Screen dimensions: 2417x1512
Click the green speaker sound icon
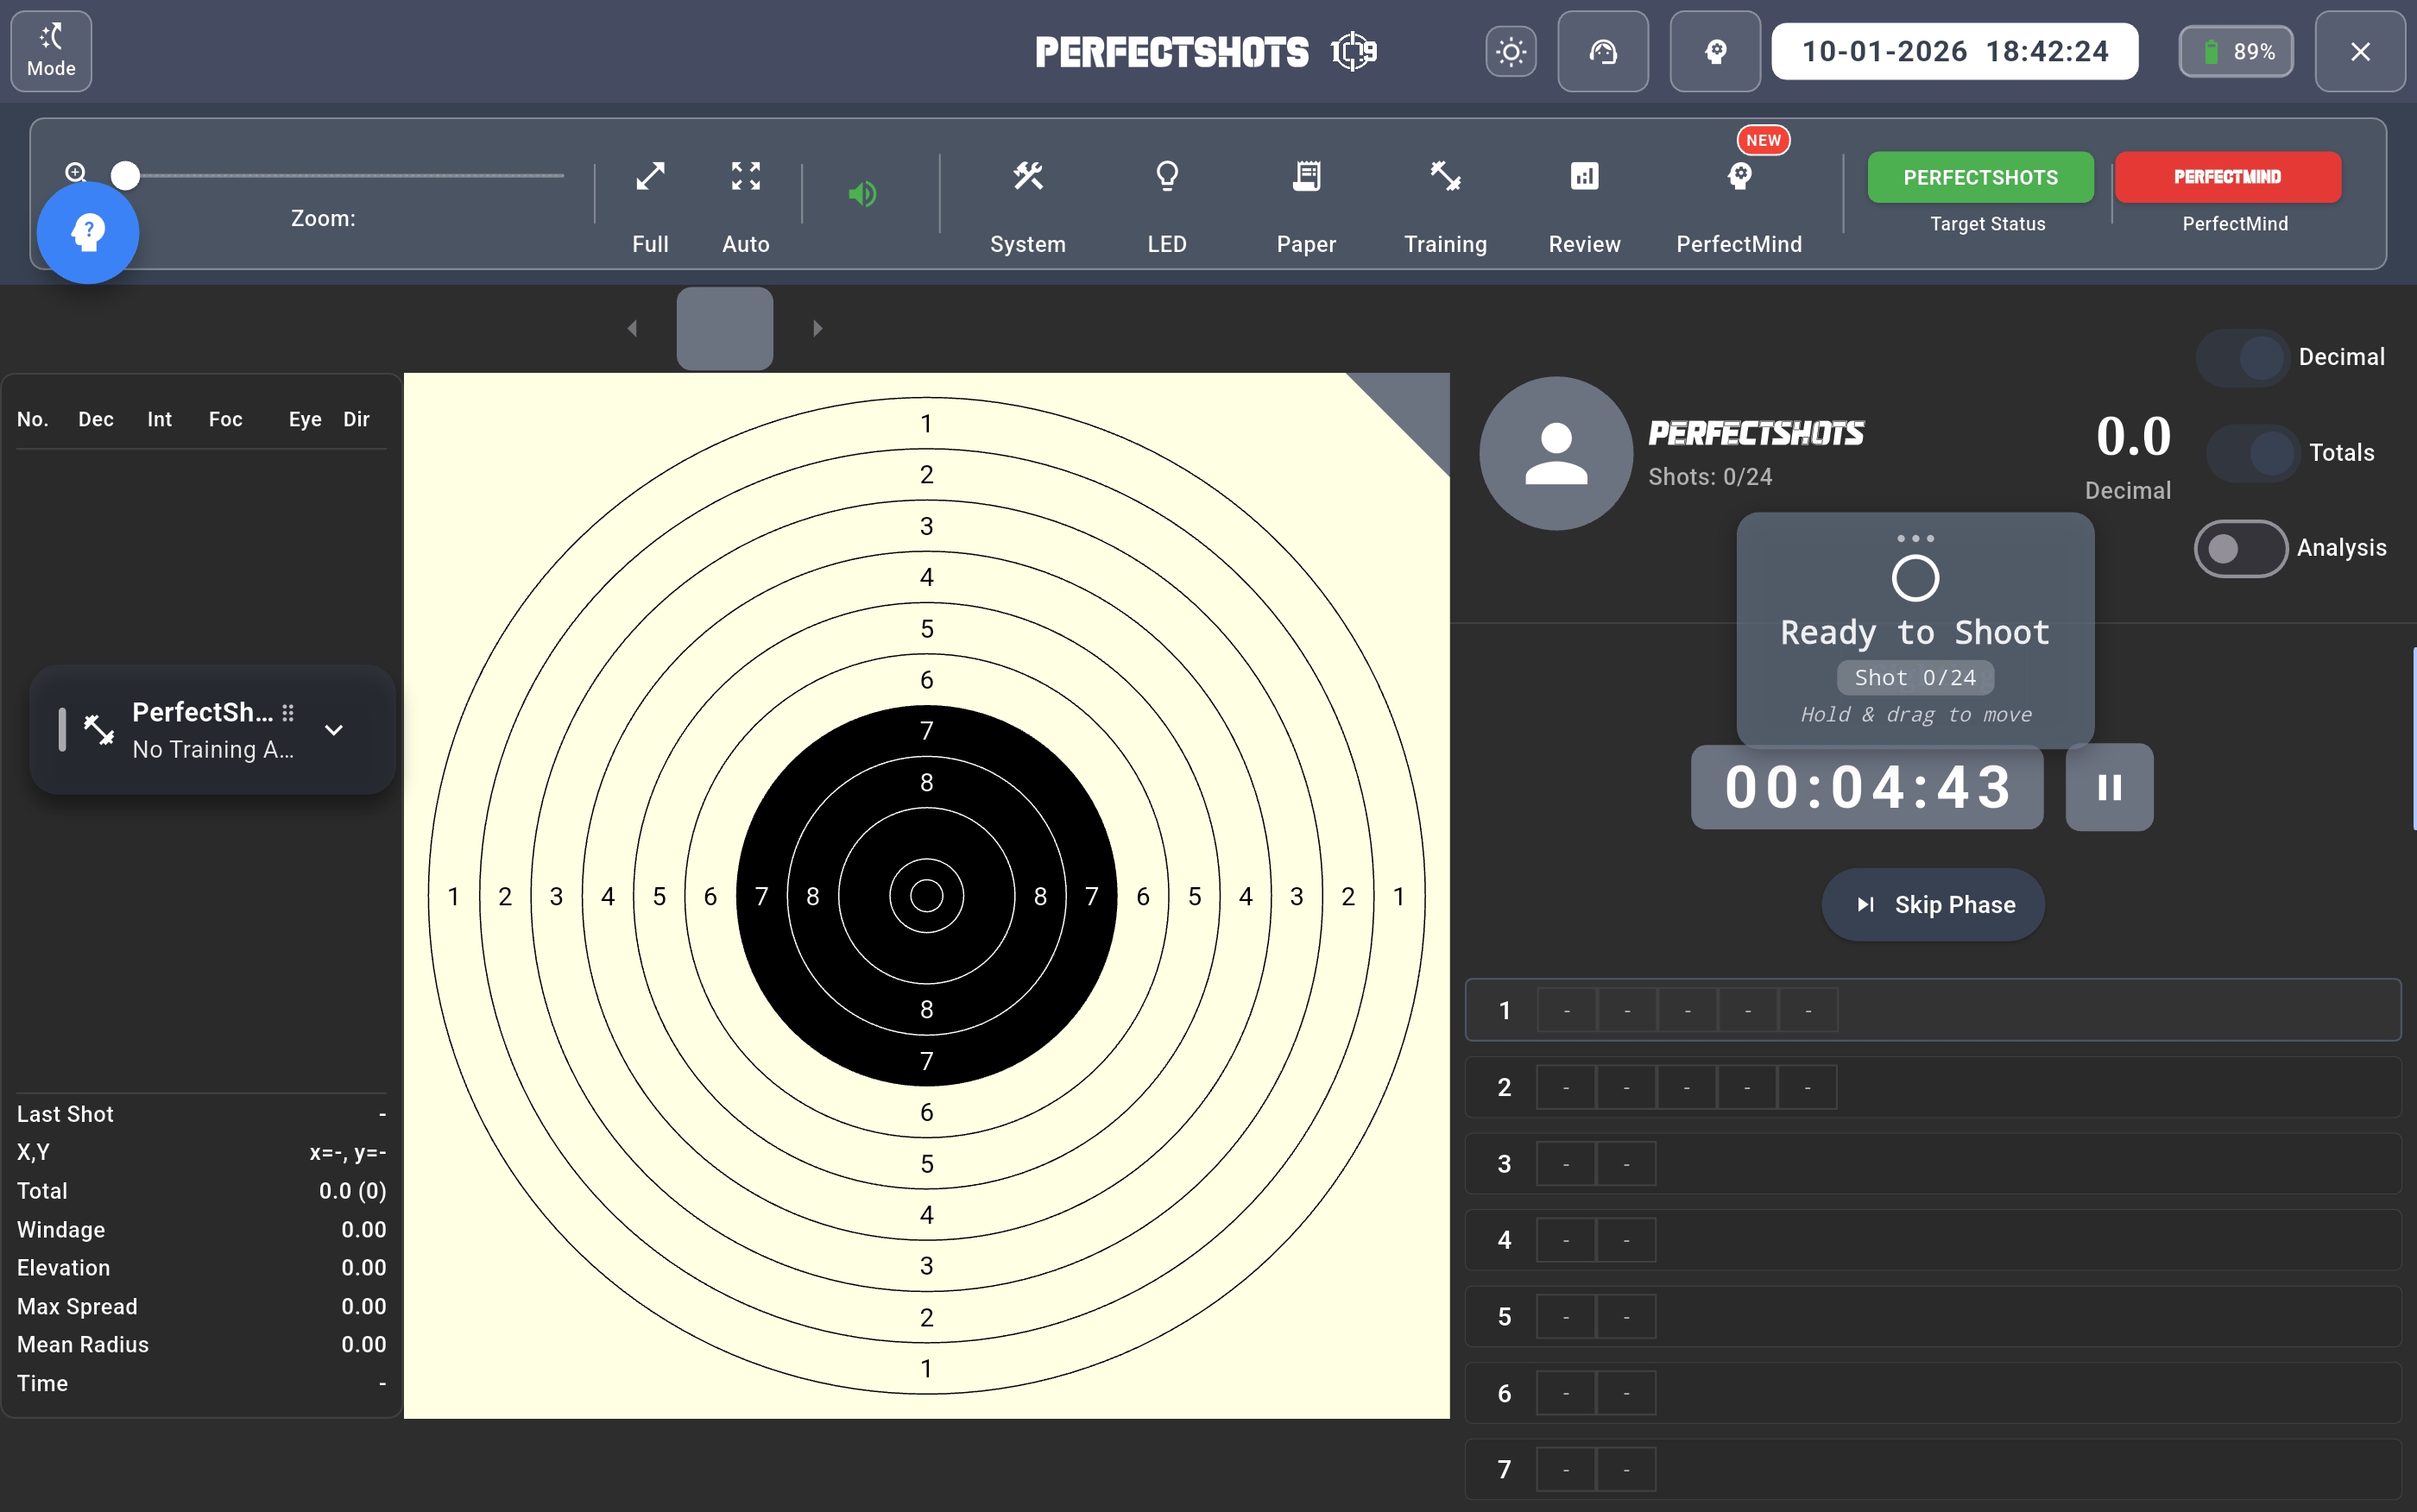click(x=862, y=194)
